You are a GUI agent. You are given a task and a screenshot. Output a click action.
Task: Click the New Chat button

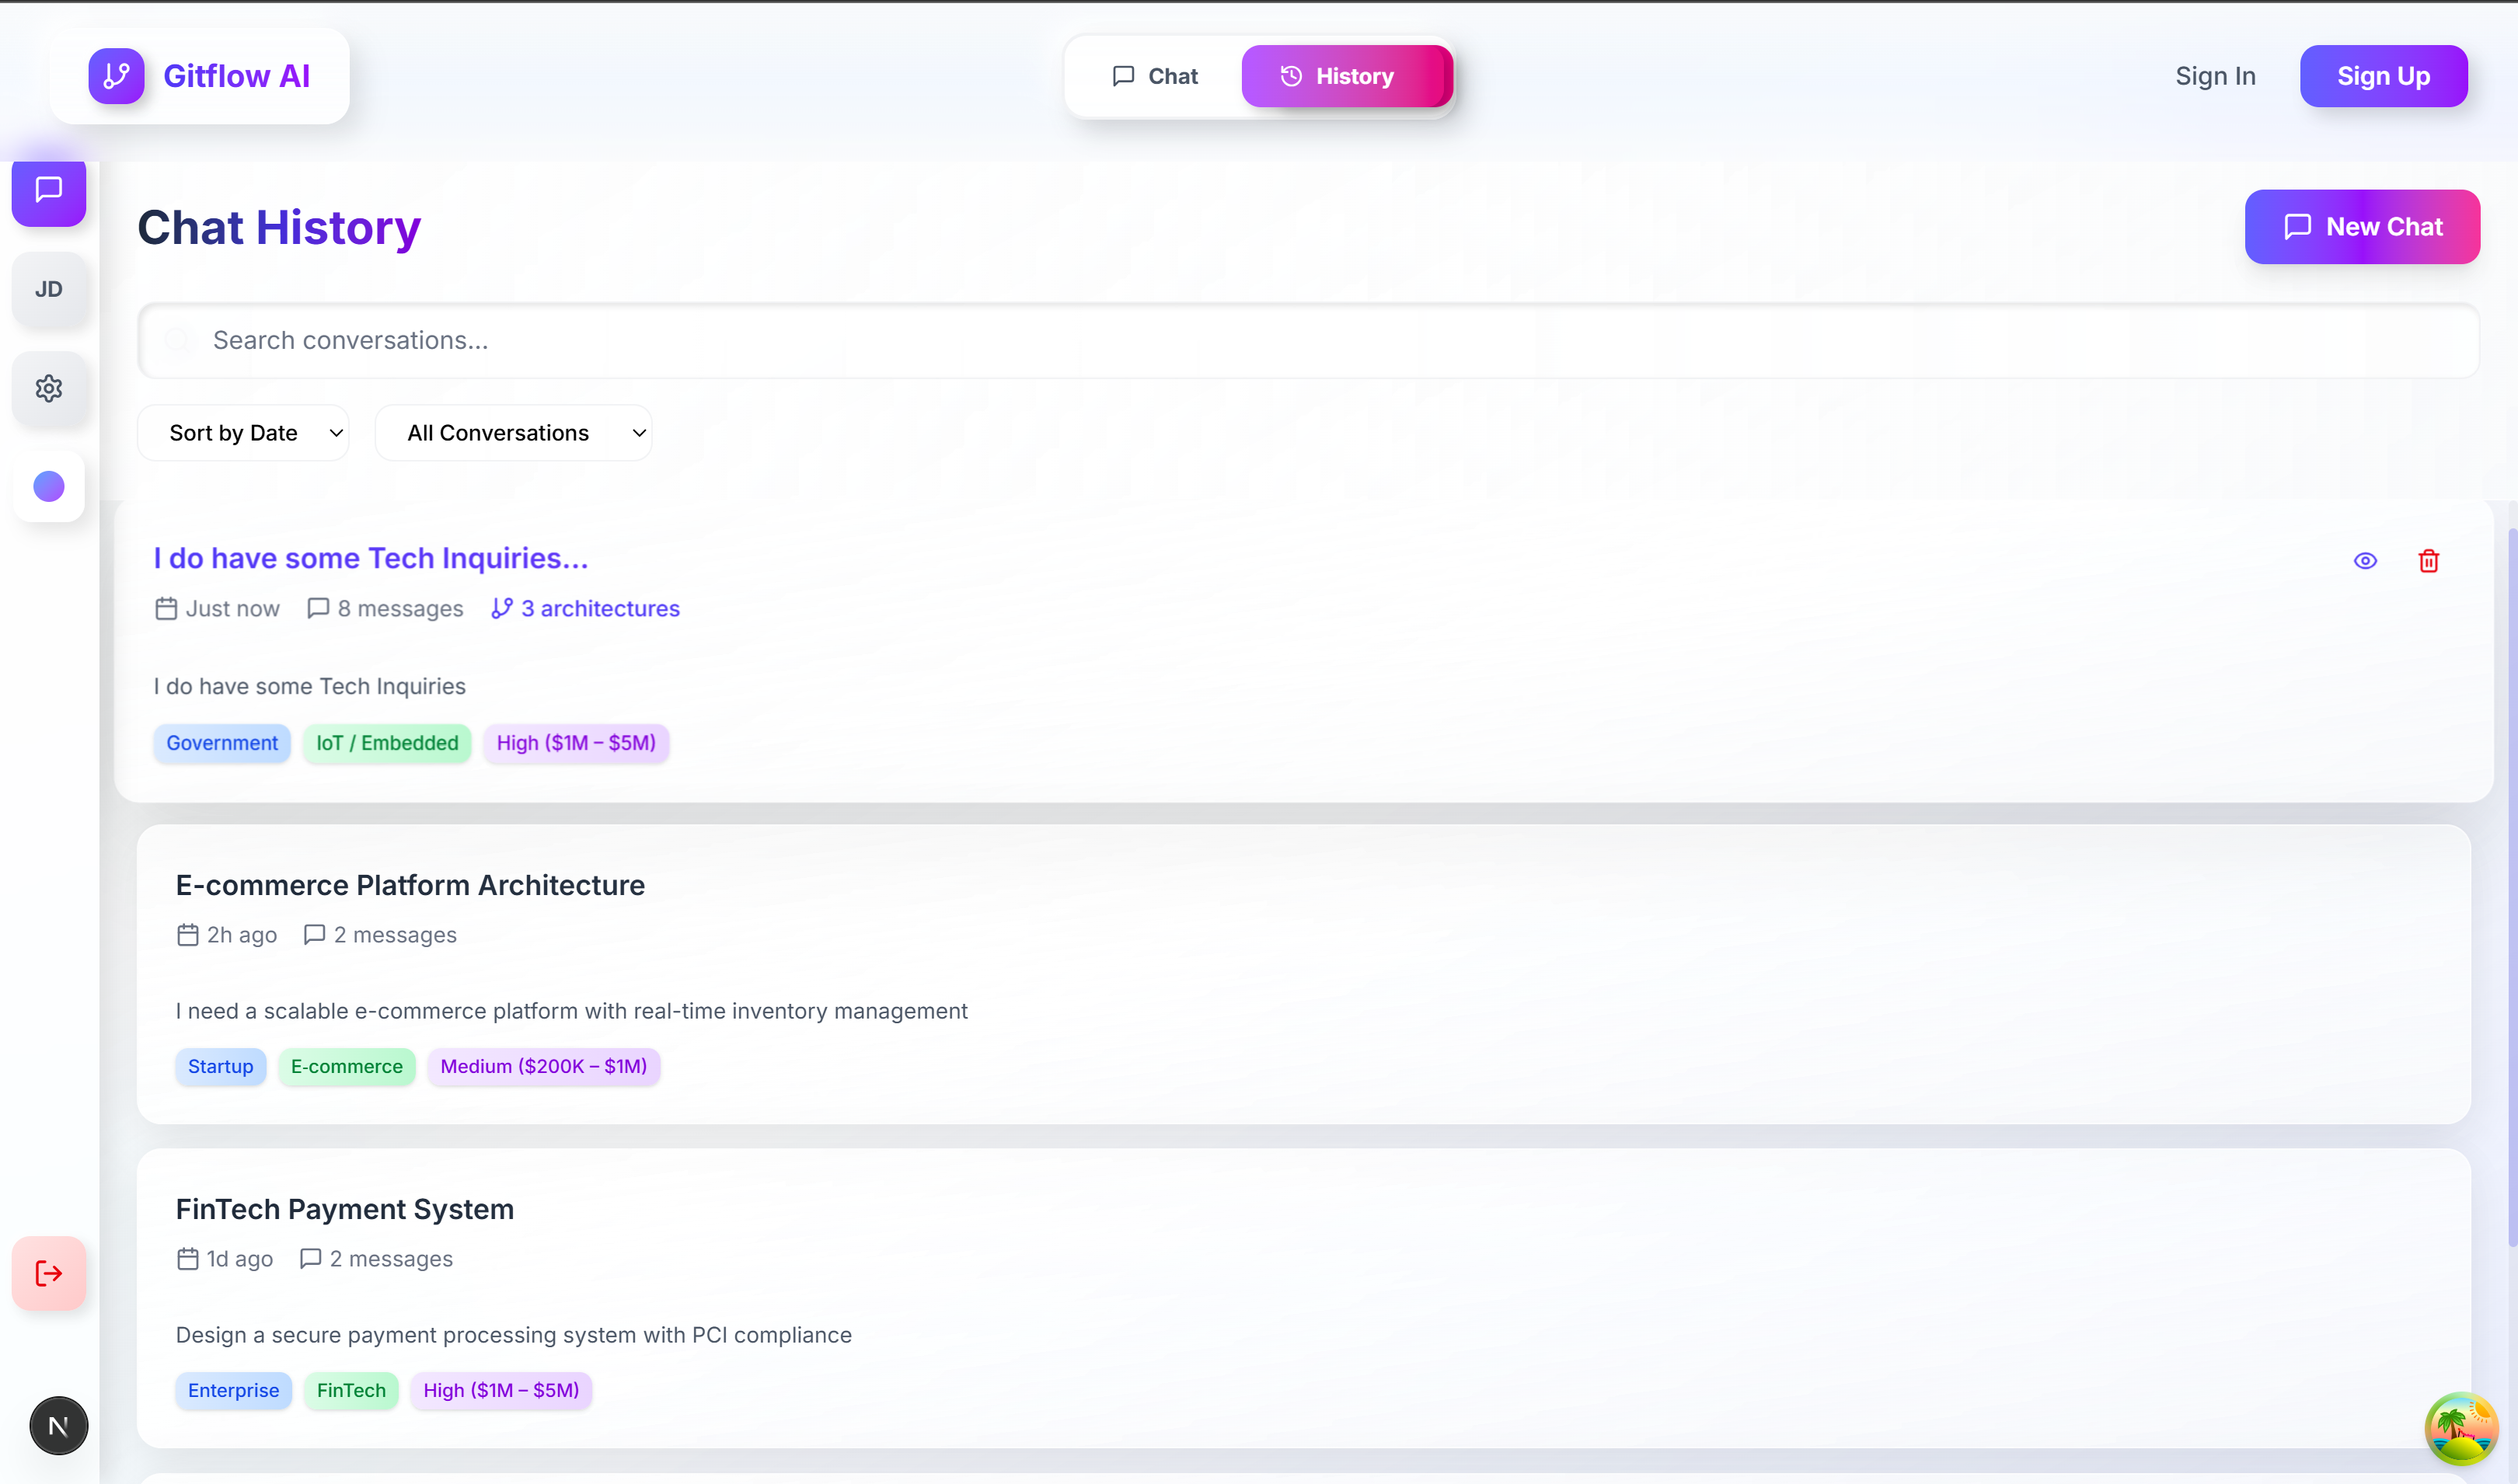click(2362, 227)
